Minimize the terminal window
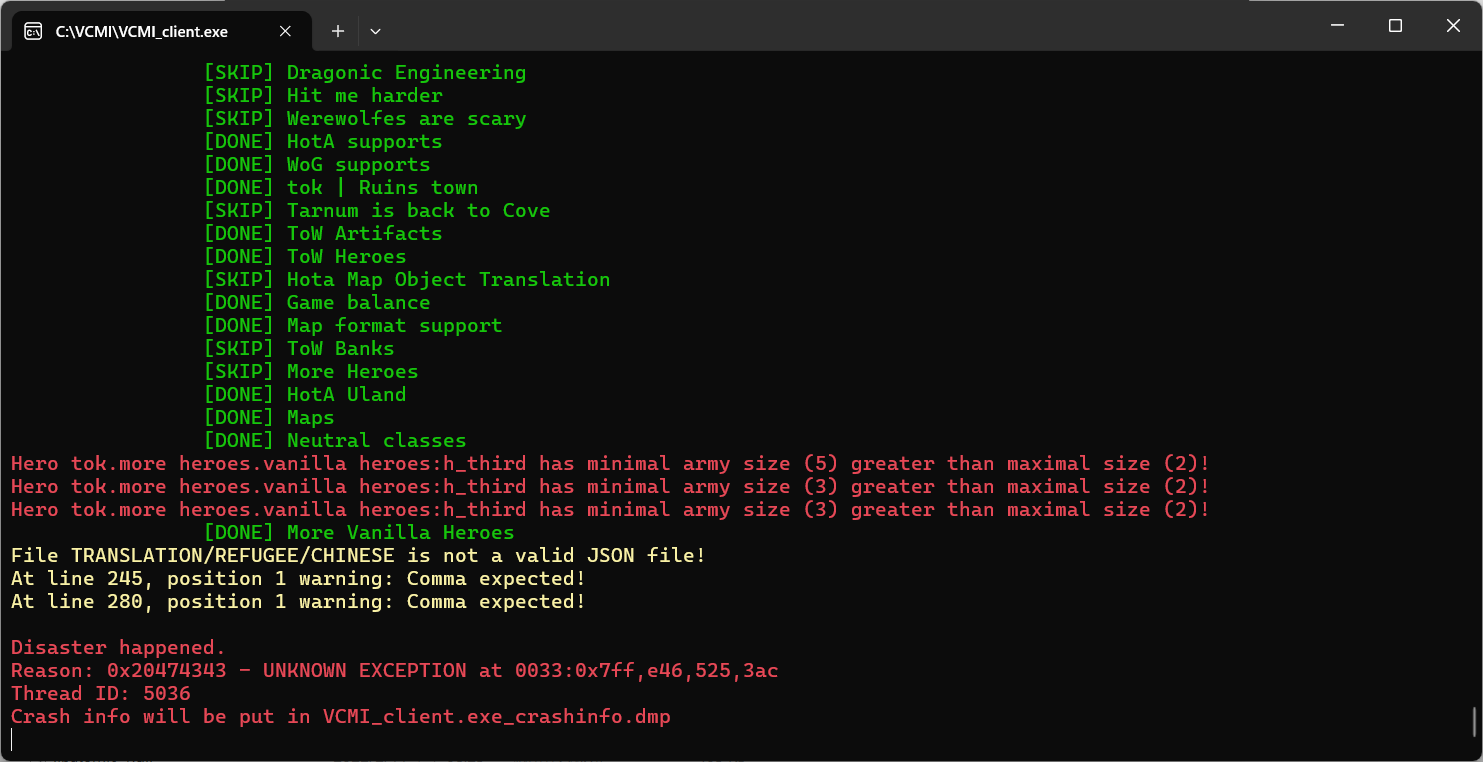 pos(1337,26)
